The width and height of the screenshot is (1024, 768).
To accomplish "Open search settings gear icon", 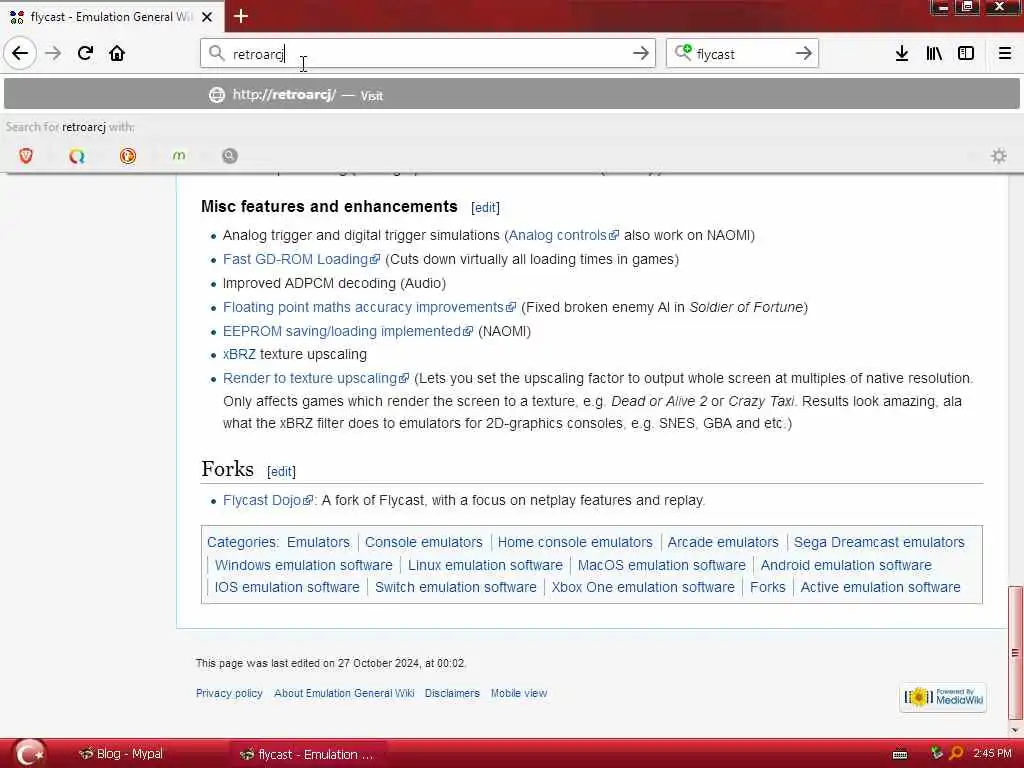I will click(x=999, y=155).
